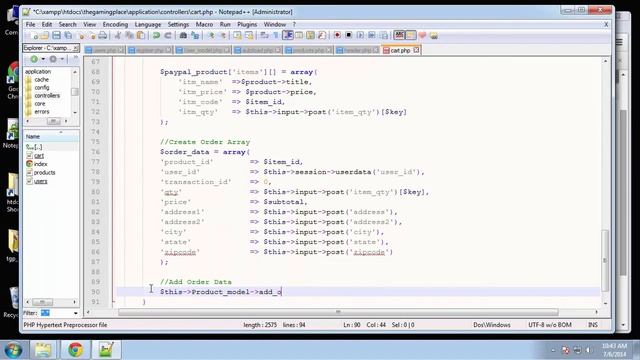The image size is (640, 360).
Task: Click the filter icon next to Filter label
Action: click(x=45, y=313)
